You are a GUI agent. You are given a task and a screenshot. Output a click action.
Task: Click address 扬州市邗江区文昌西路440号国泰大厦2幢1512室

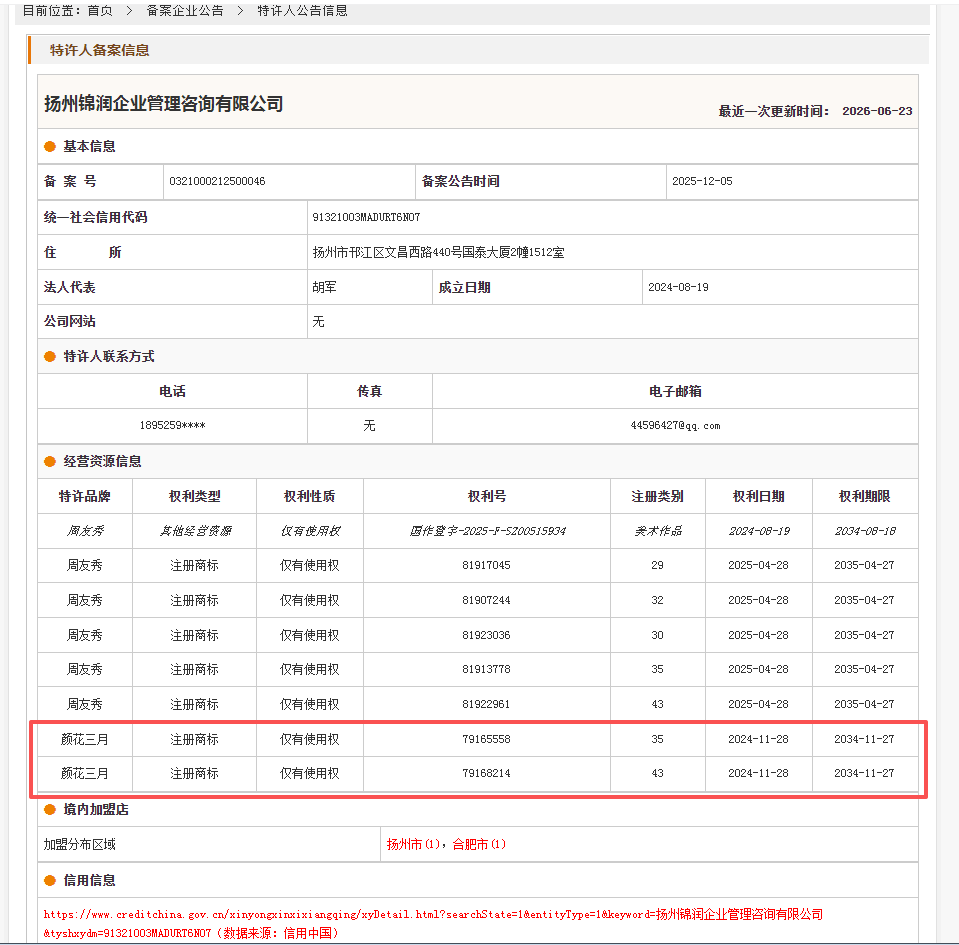439,252
